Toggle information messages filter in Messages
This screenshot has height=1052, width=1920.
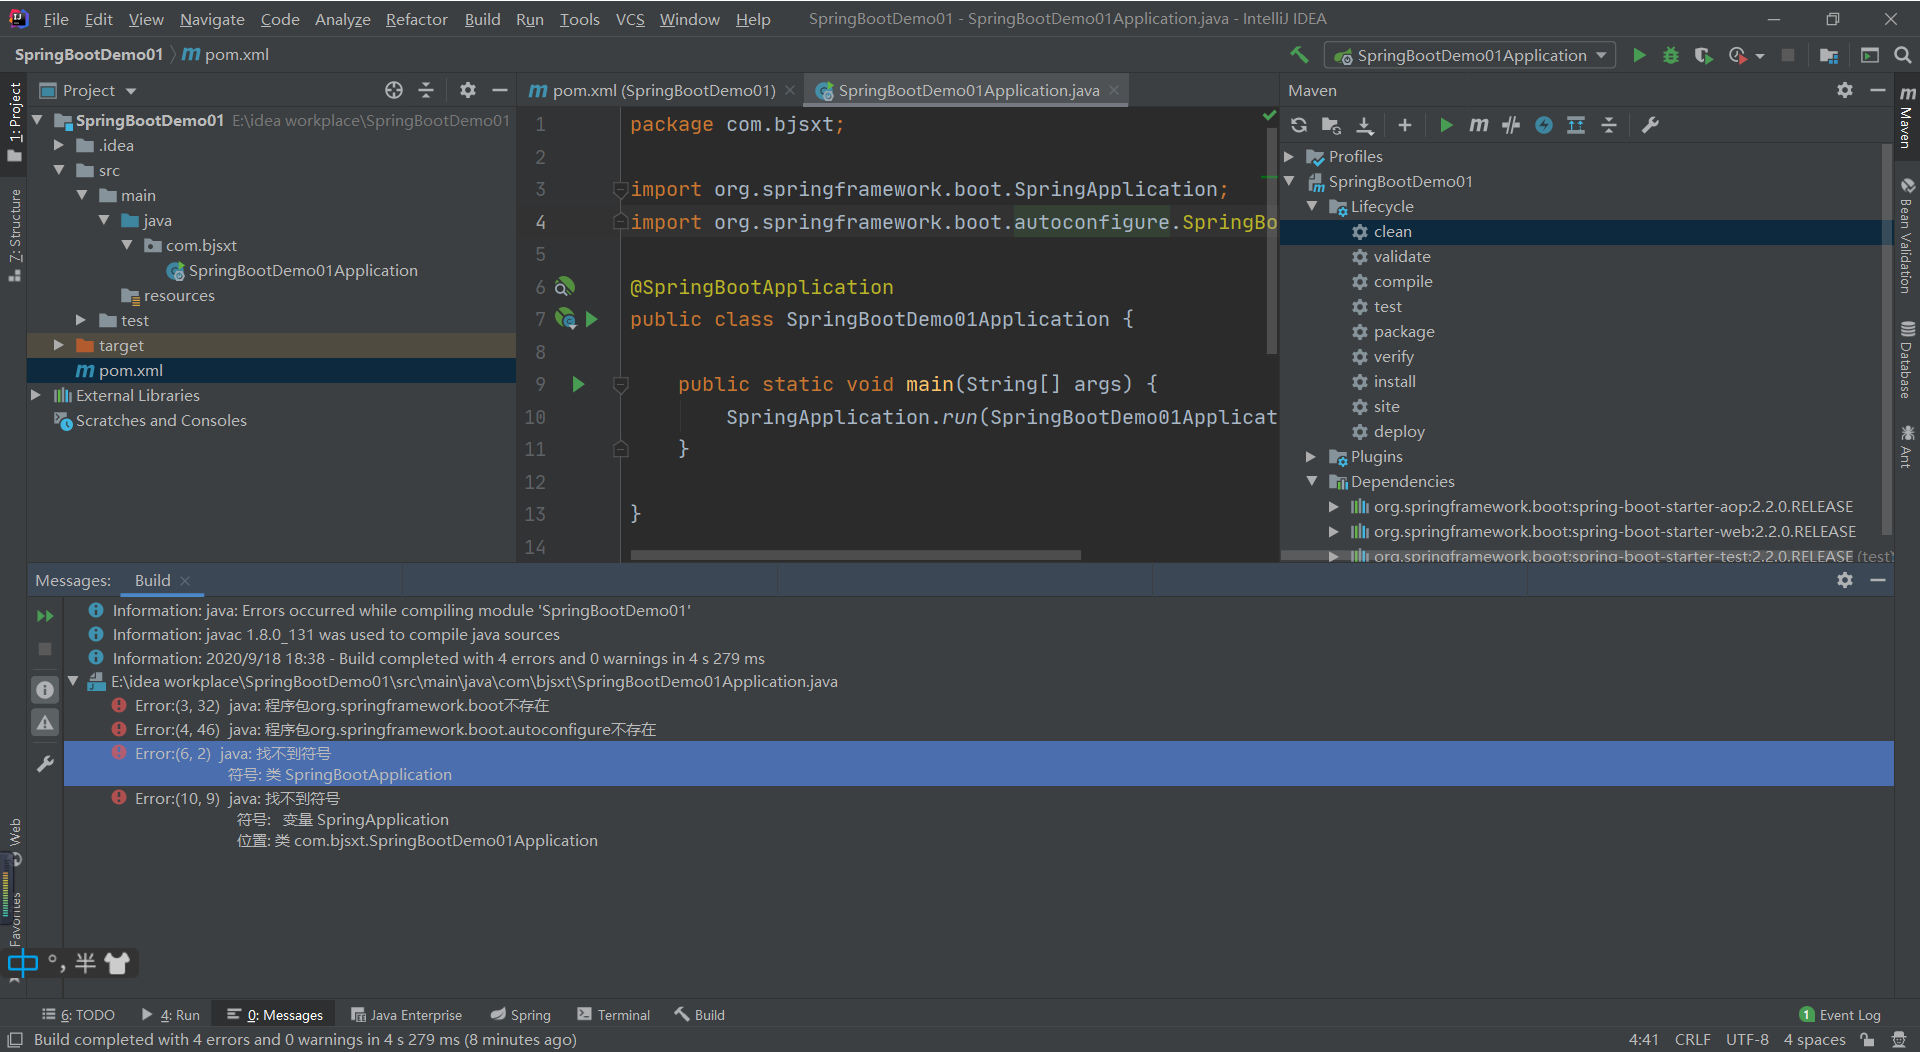45,690
